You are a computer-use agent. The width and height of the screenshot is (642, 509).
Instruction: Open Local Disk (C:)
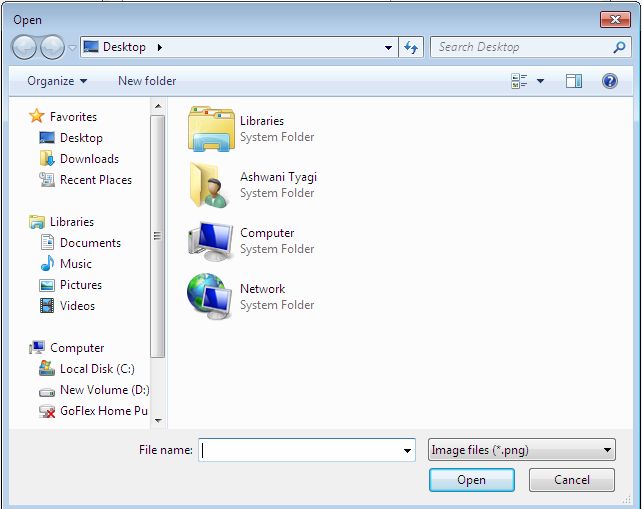tap(97, 369)
